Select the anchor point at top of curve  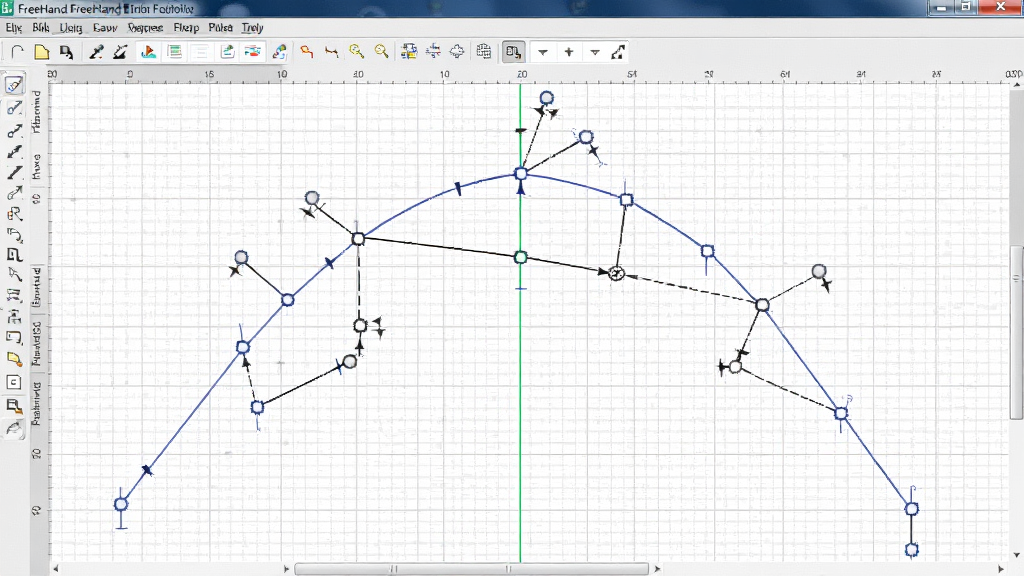(520, 174)
